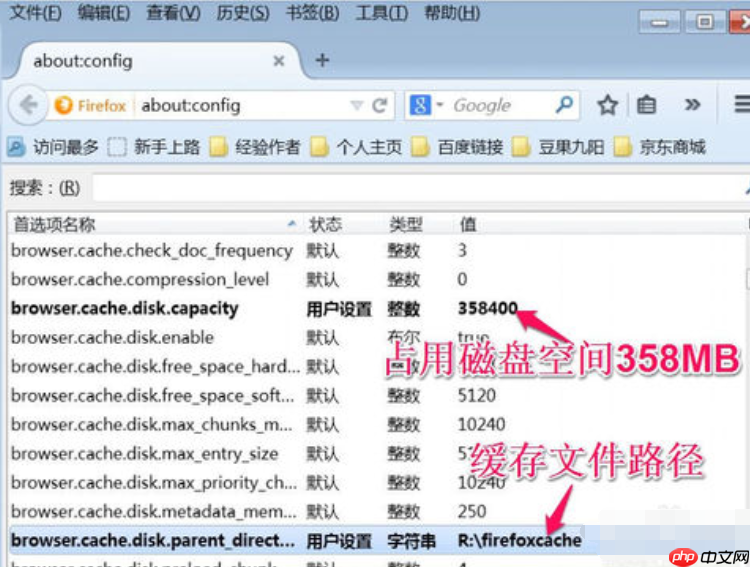Open the hamburger menu

(742, 104)
